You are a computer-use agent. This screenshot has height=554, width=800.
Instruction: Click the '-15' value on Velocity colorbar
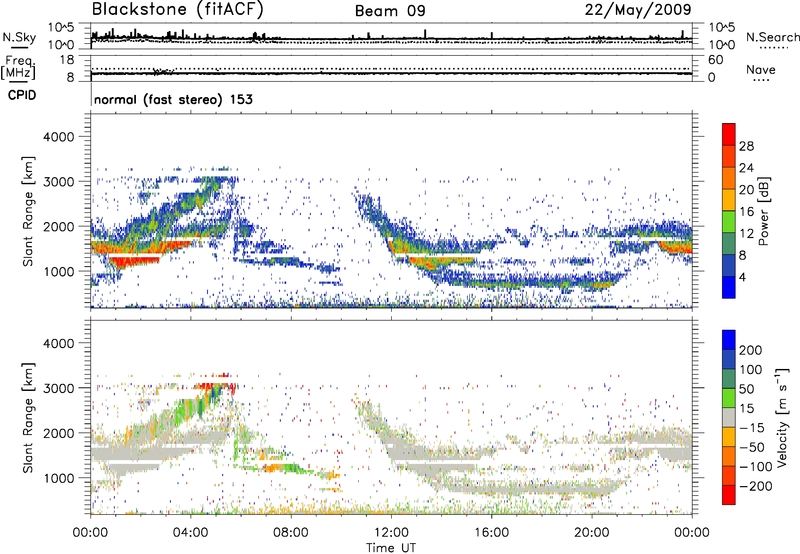coord(752,427)
